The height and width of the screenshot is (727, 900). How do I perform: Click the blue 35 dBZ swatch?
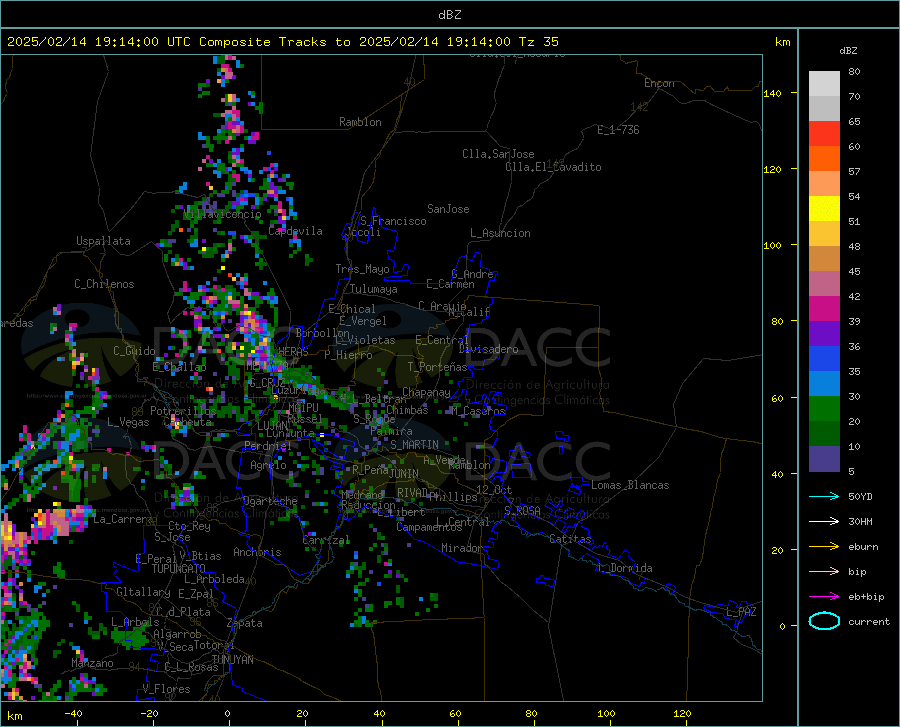click(824, 359)
